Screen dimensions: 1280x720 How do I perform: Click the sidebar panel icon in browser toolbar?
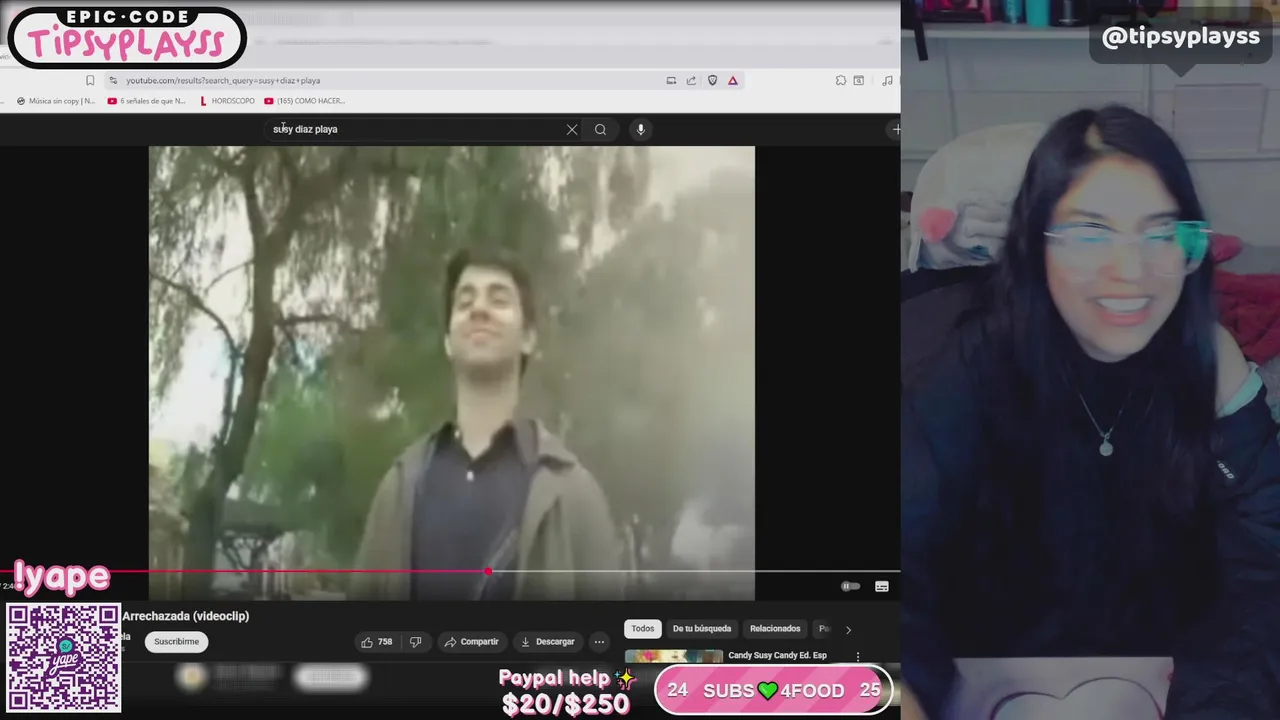pos(859,81)
